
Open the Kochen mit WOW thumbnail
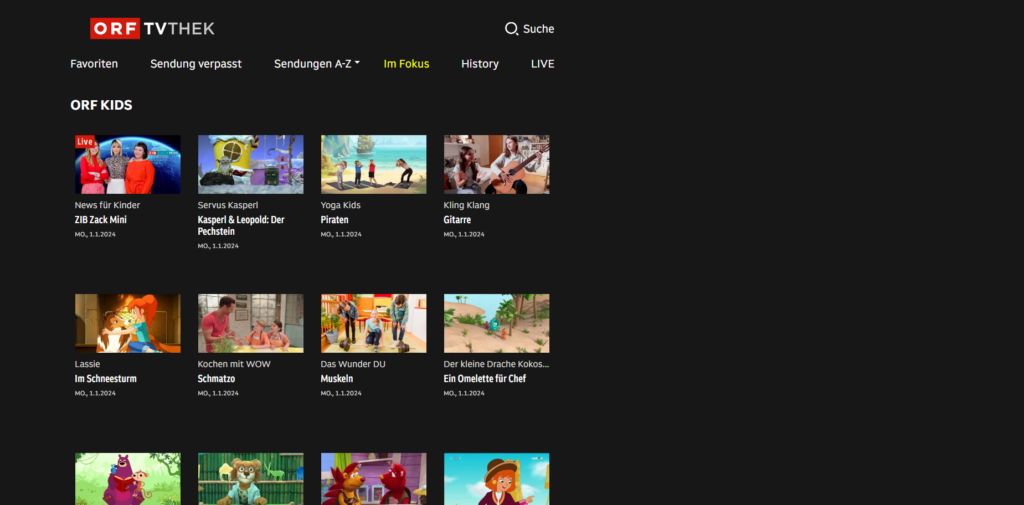(251, 323)
